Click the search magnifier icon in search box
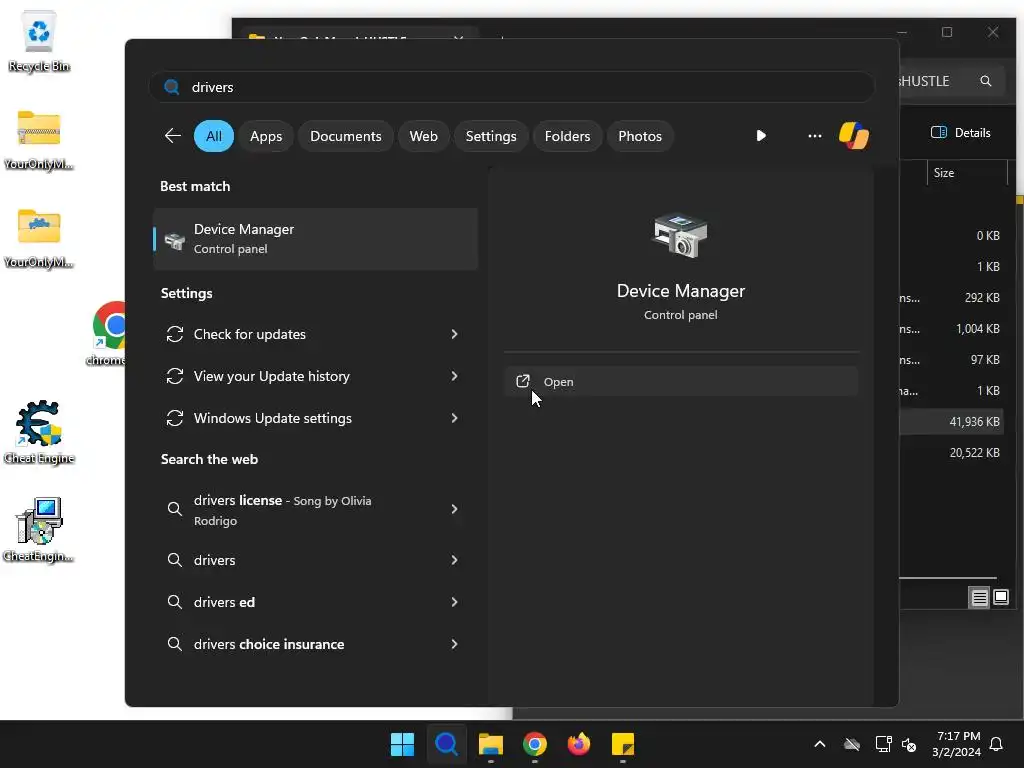1024x768 pixels. [172, 87]
